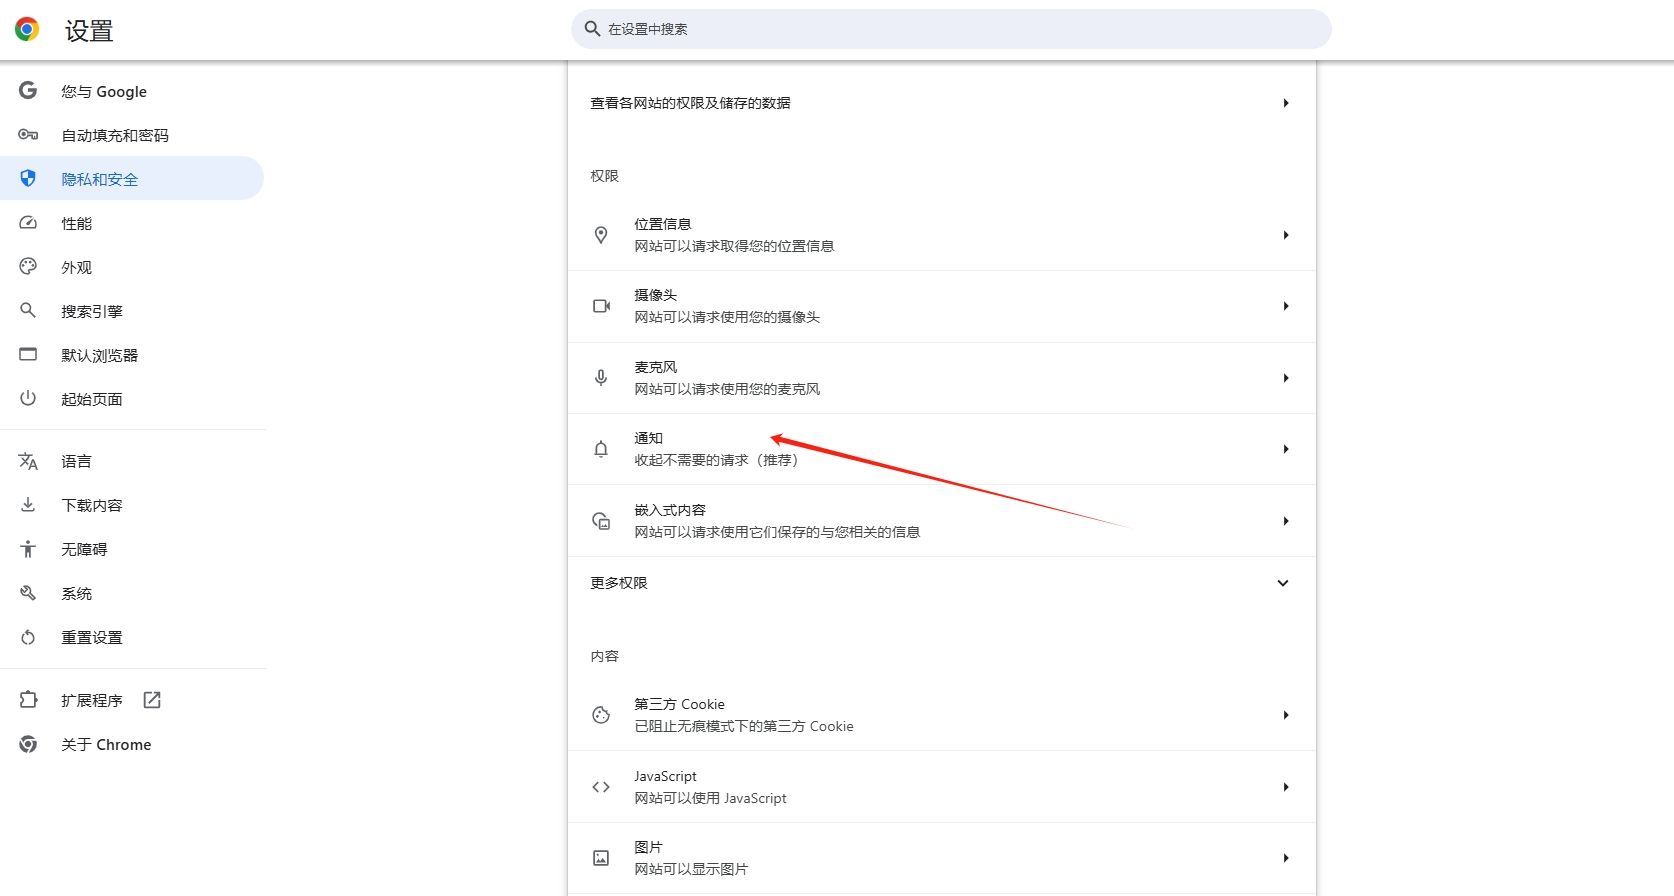Open arrow for 查看各网站的权限及储存的数据
Image resolution: width=1674 pixels, height=896 pixels.
(x=1286, y=103)
